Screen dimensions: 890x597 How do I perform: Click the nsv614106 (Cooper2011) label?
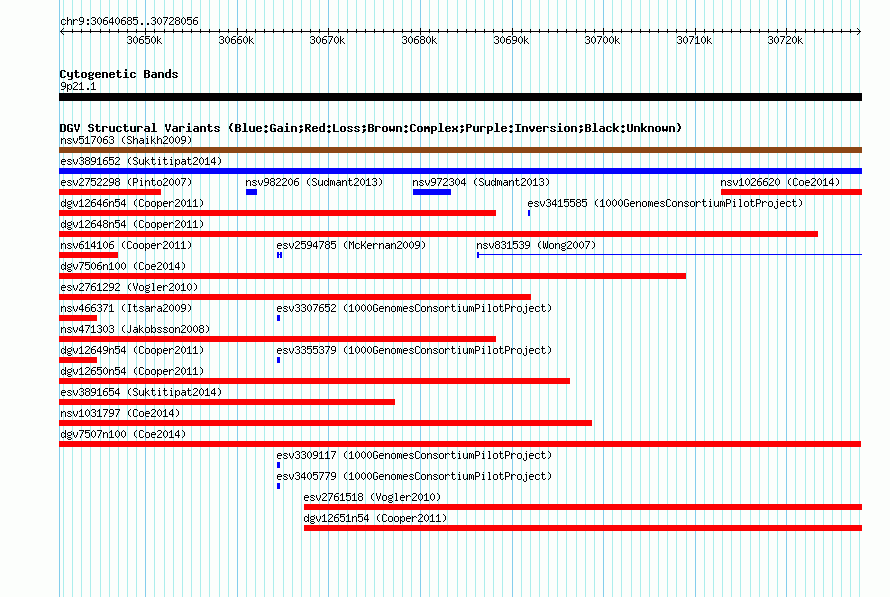126,245
